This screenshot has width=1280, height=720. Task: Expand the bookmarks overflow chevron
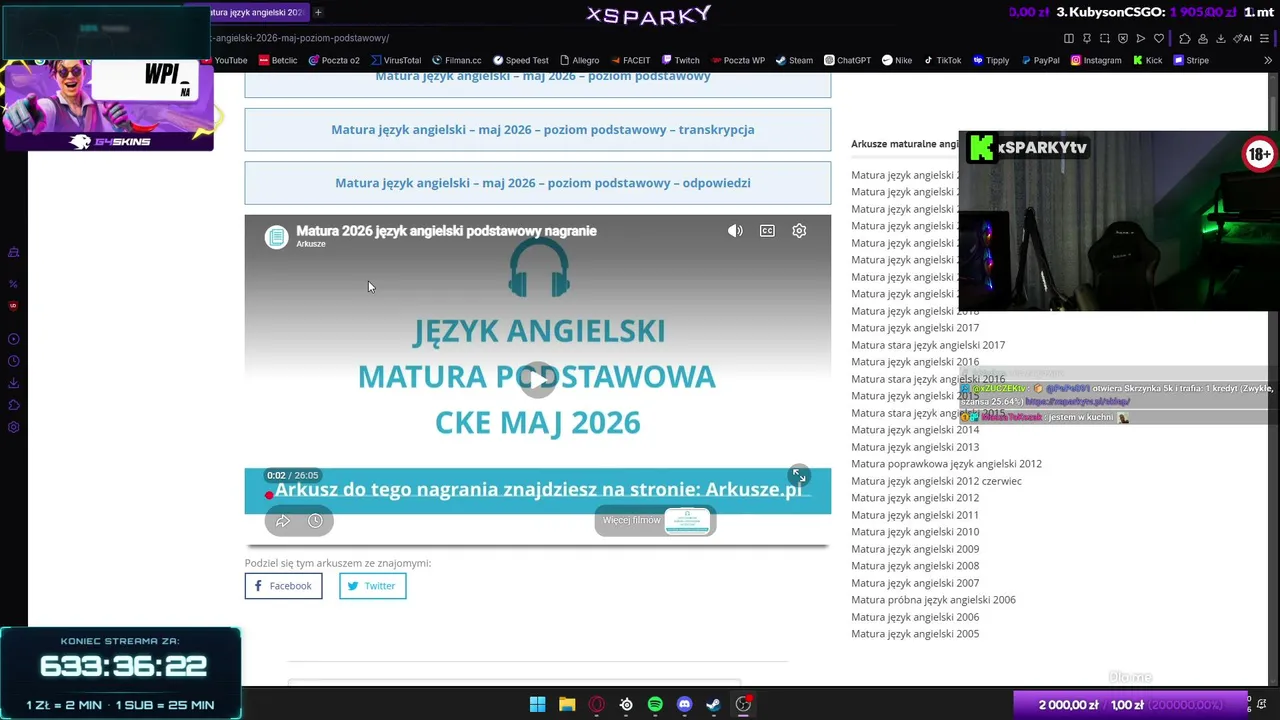1268,60
